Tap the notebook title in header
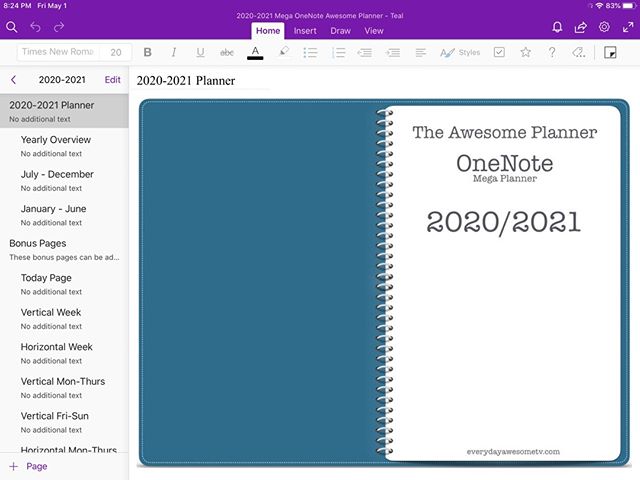Screen dimensions: 640x480 coord(320,16)
